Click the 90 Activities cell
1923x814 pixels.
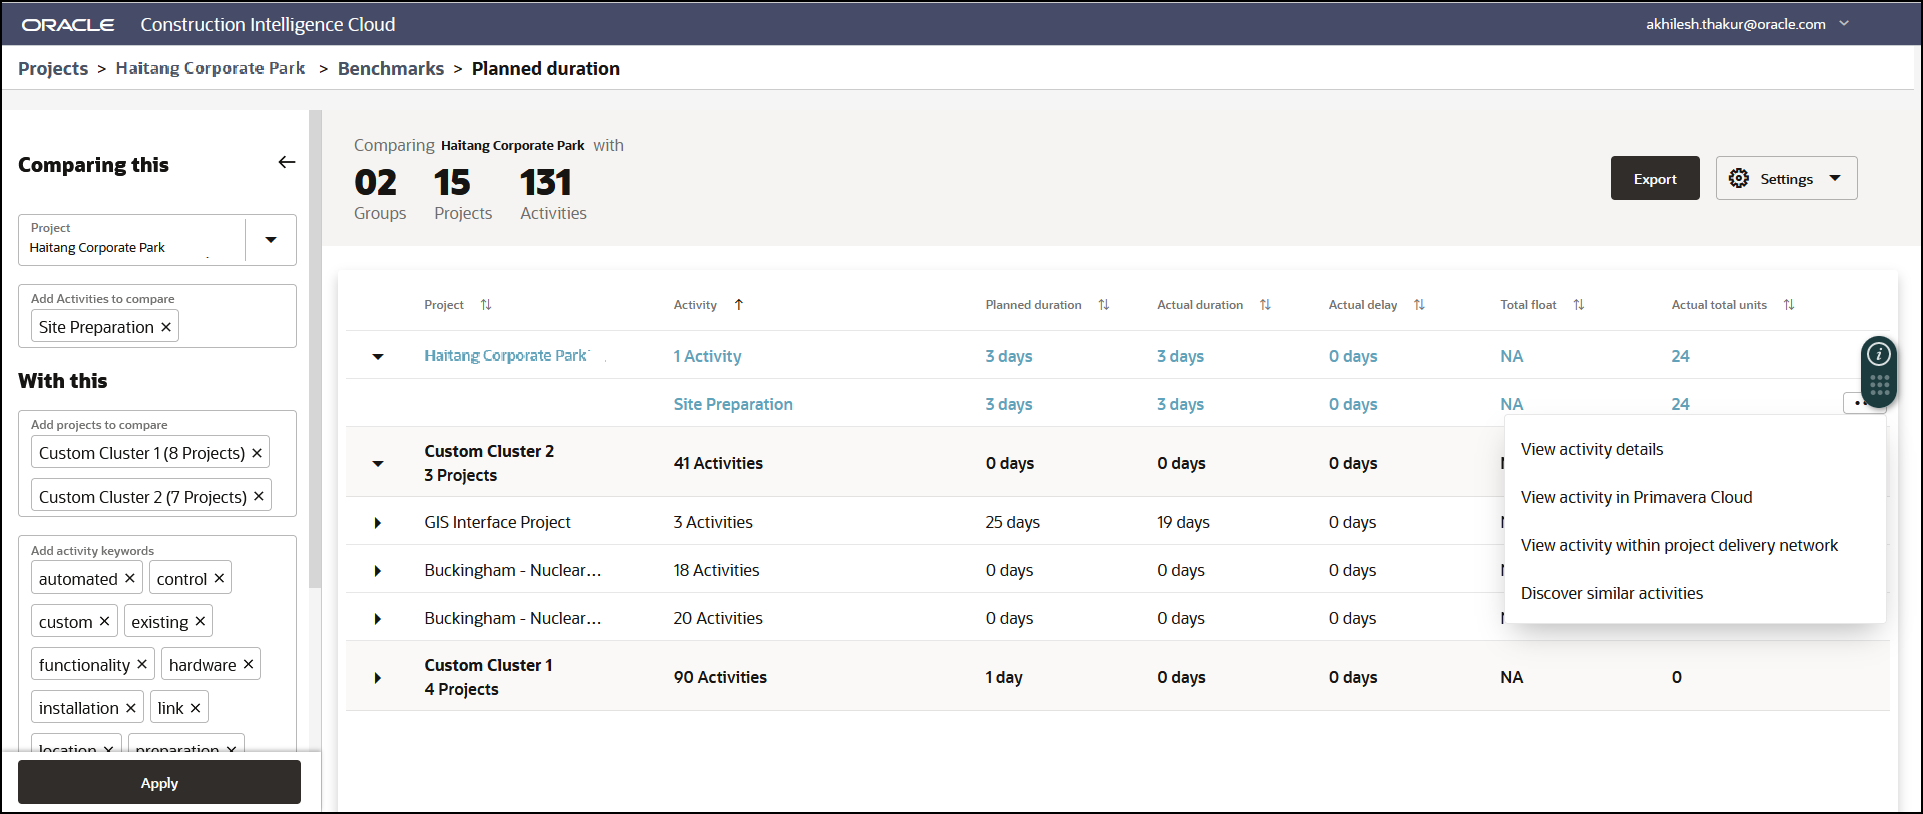(720, 677)
